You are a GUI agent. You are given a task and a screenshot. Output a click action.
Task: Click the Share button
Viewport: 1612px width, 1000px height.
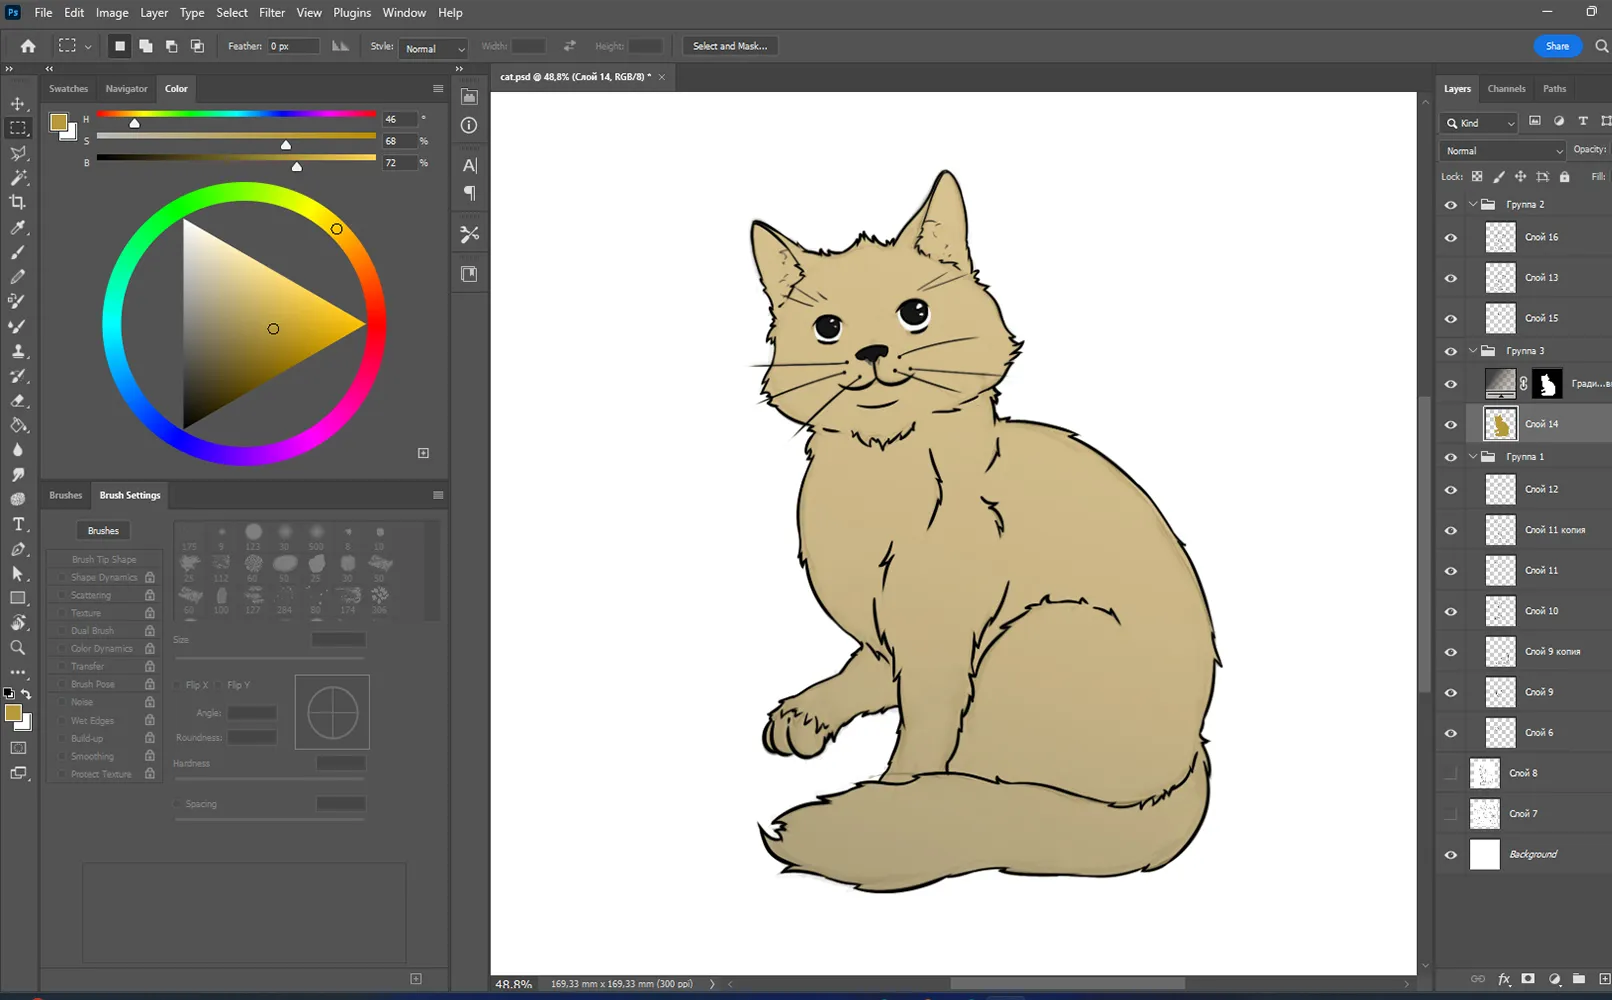(1557, 46)
